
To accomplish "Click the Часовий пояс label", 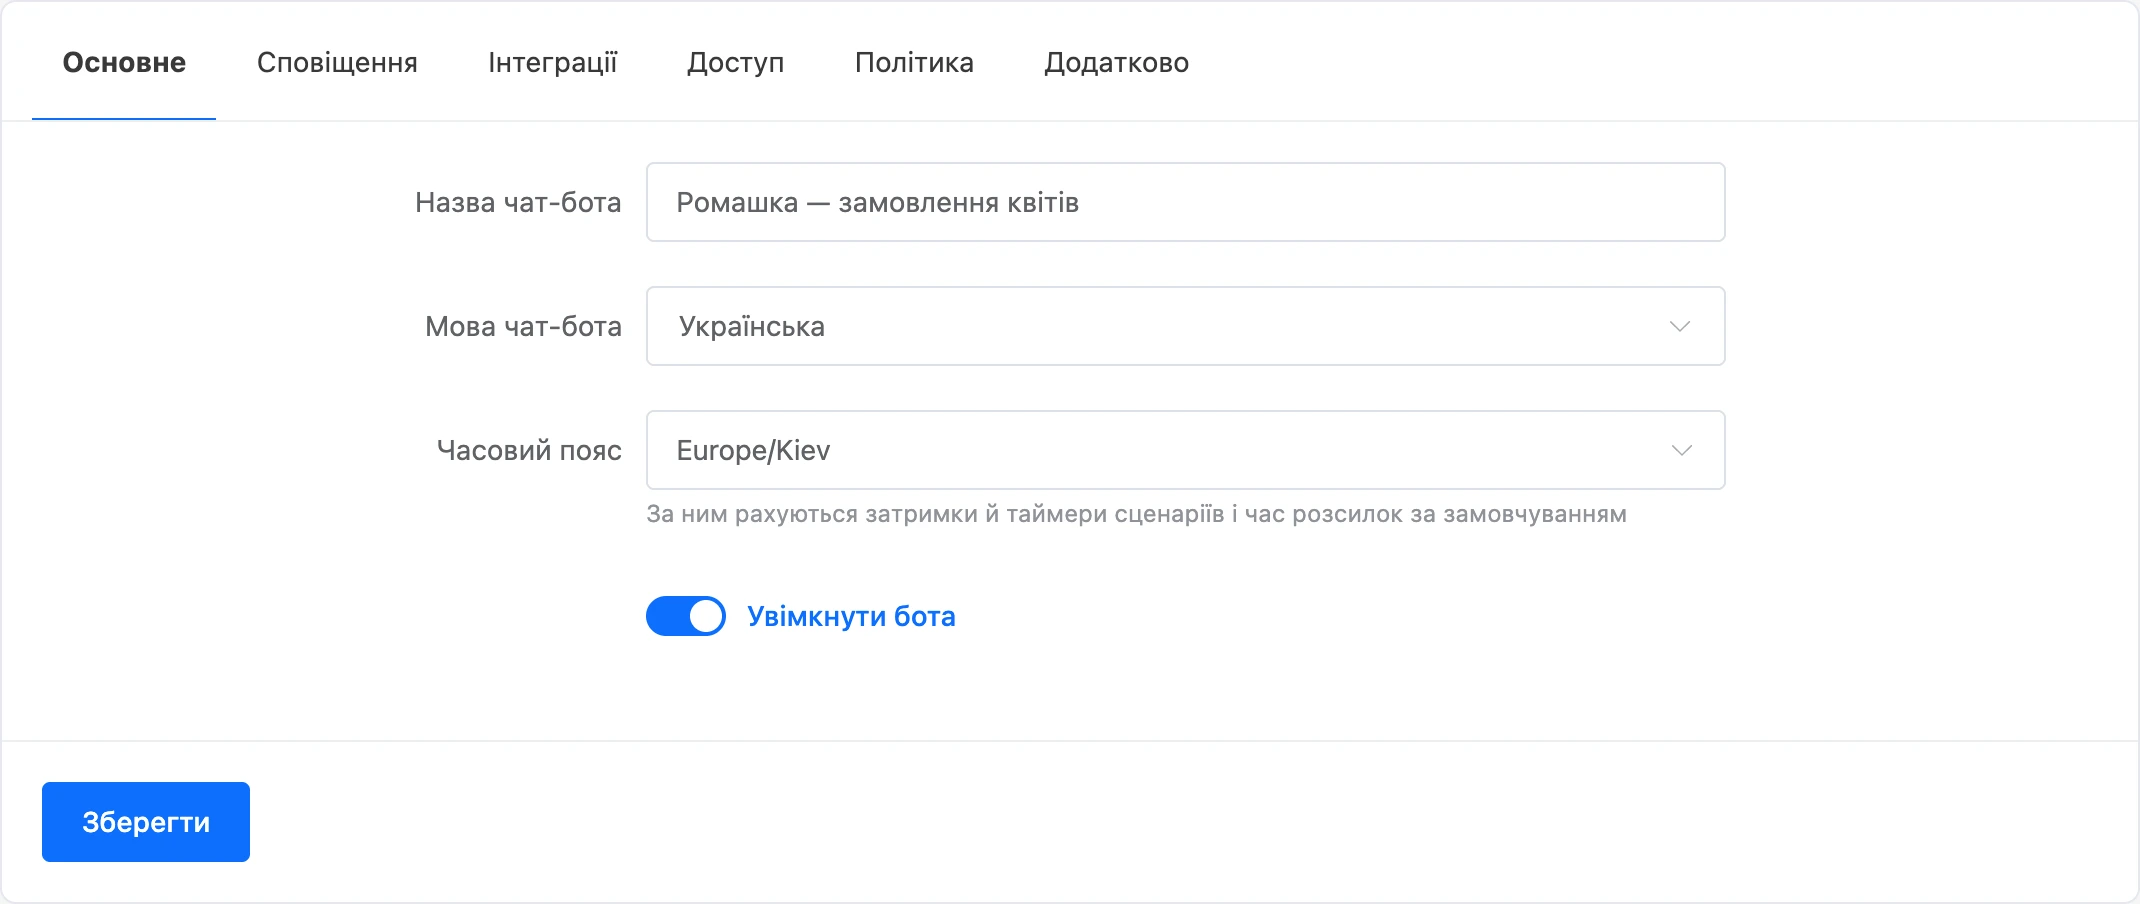I will [x=529, y=450].
